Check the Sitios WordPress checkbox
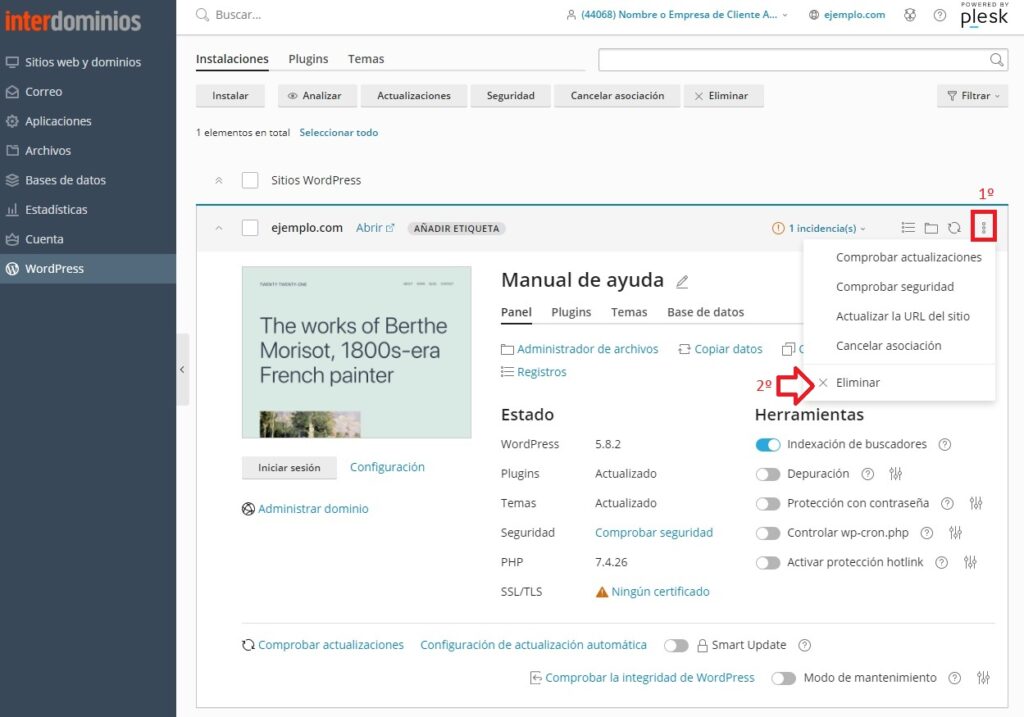 [250, 180]
